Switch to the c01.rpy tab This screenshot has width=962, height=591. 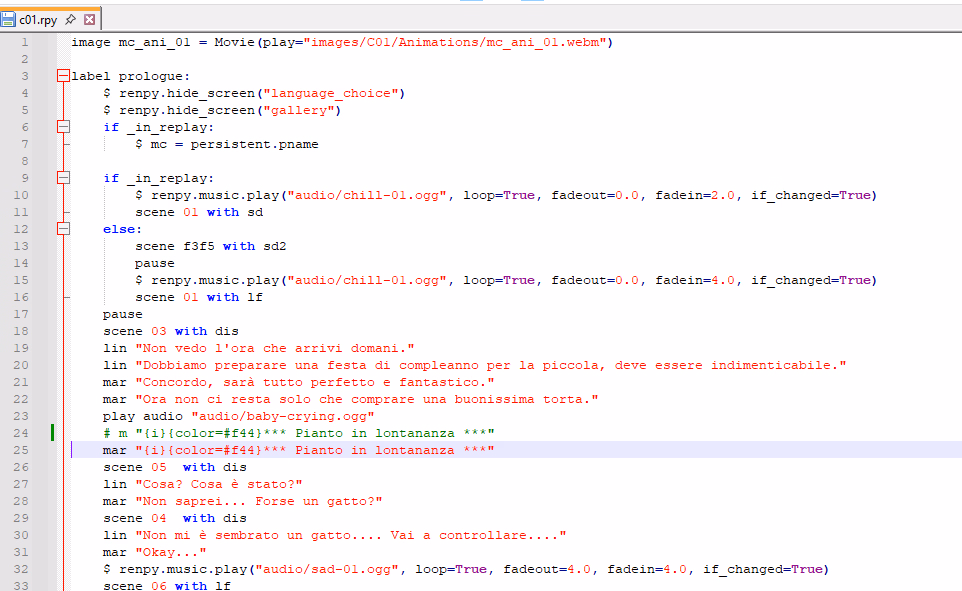[x=38, y=19]
